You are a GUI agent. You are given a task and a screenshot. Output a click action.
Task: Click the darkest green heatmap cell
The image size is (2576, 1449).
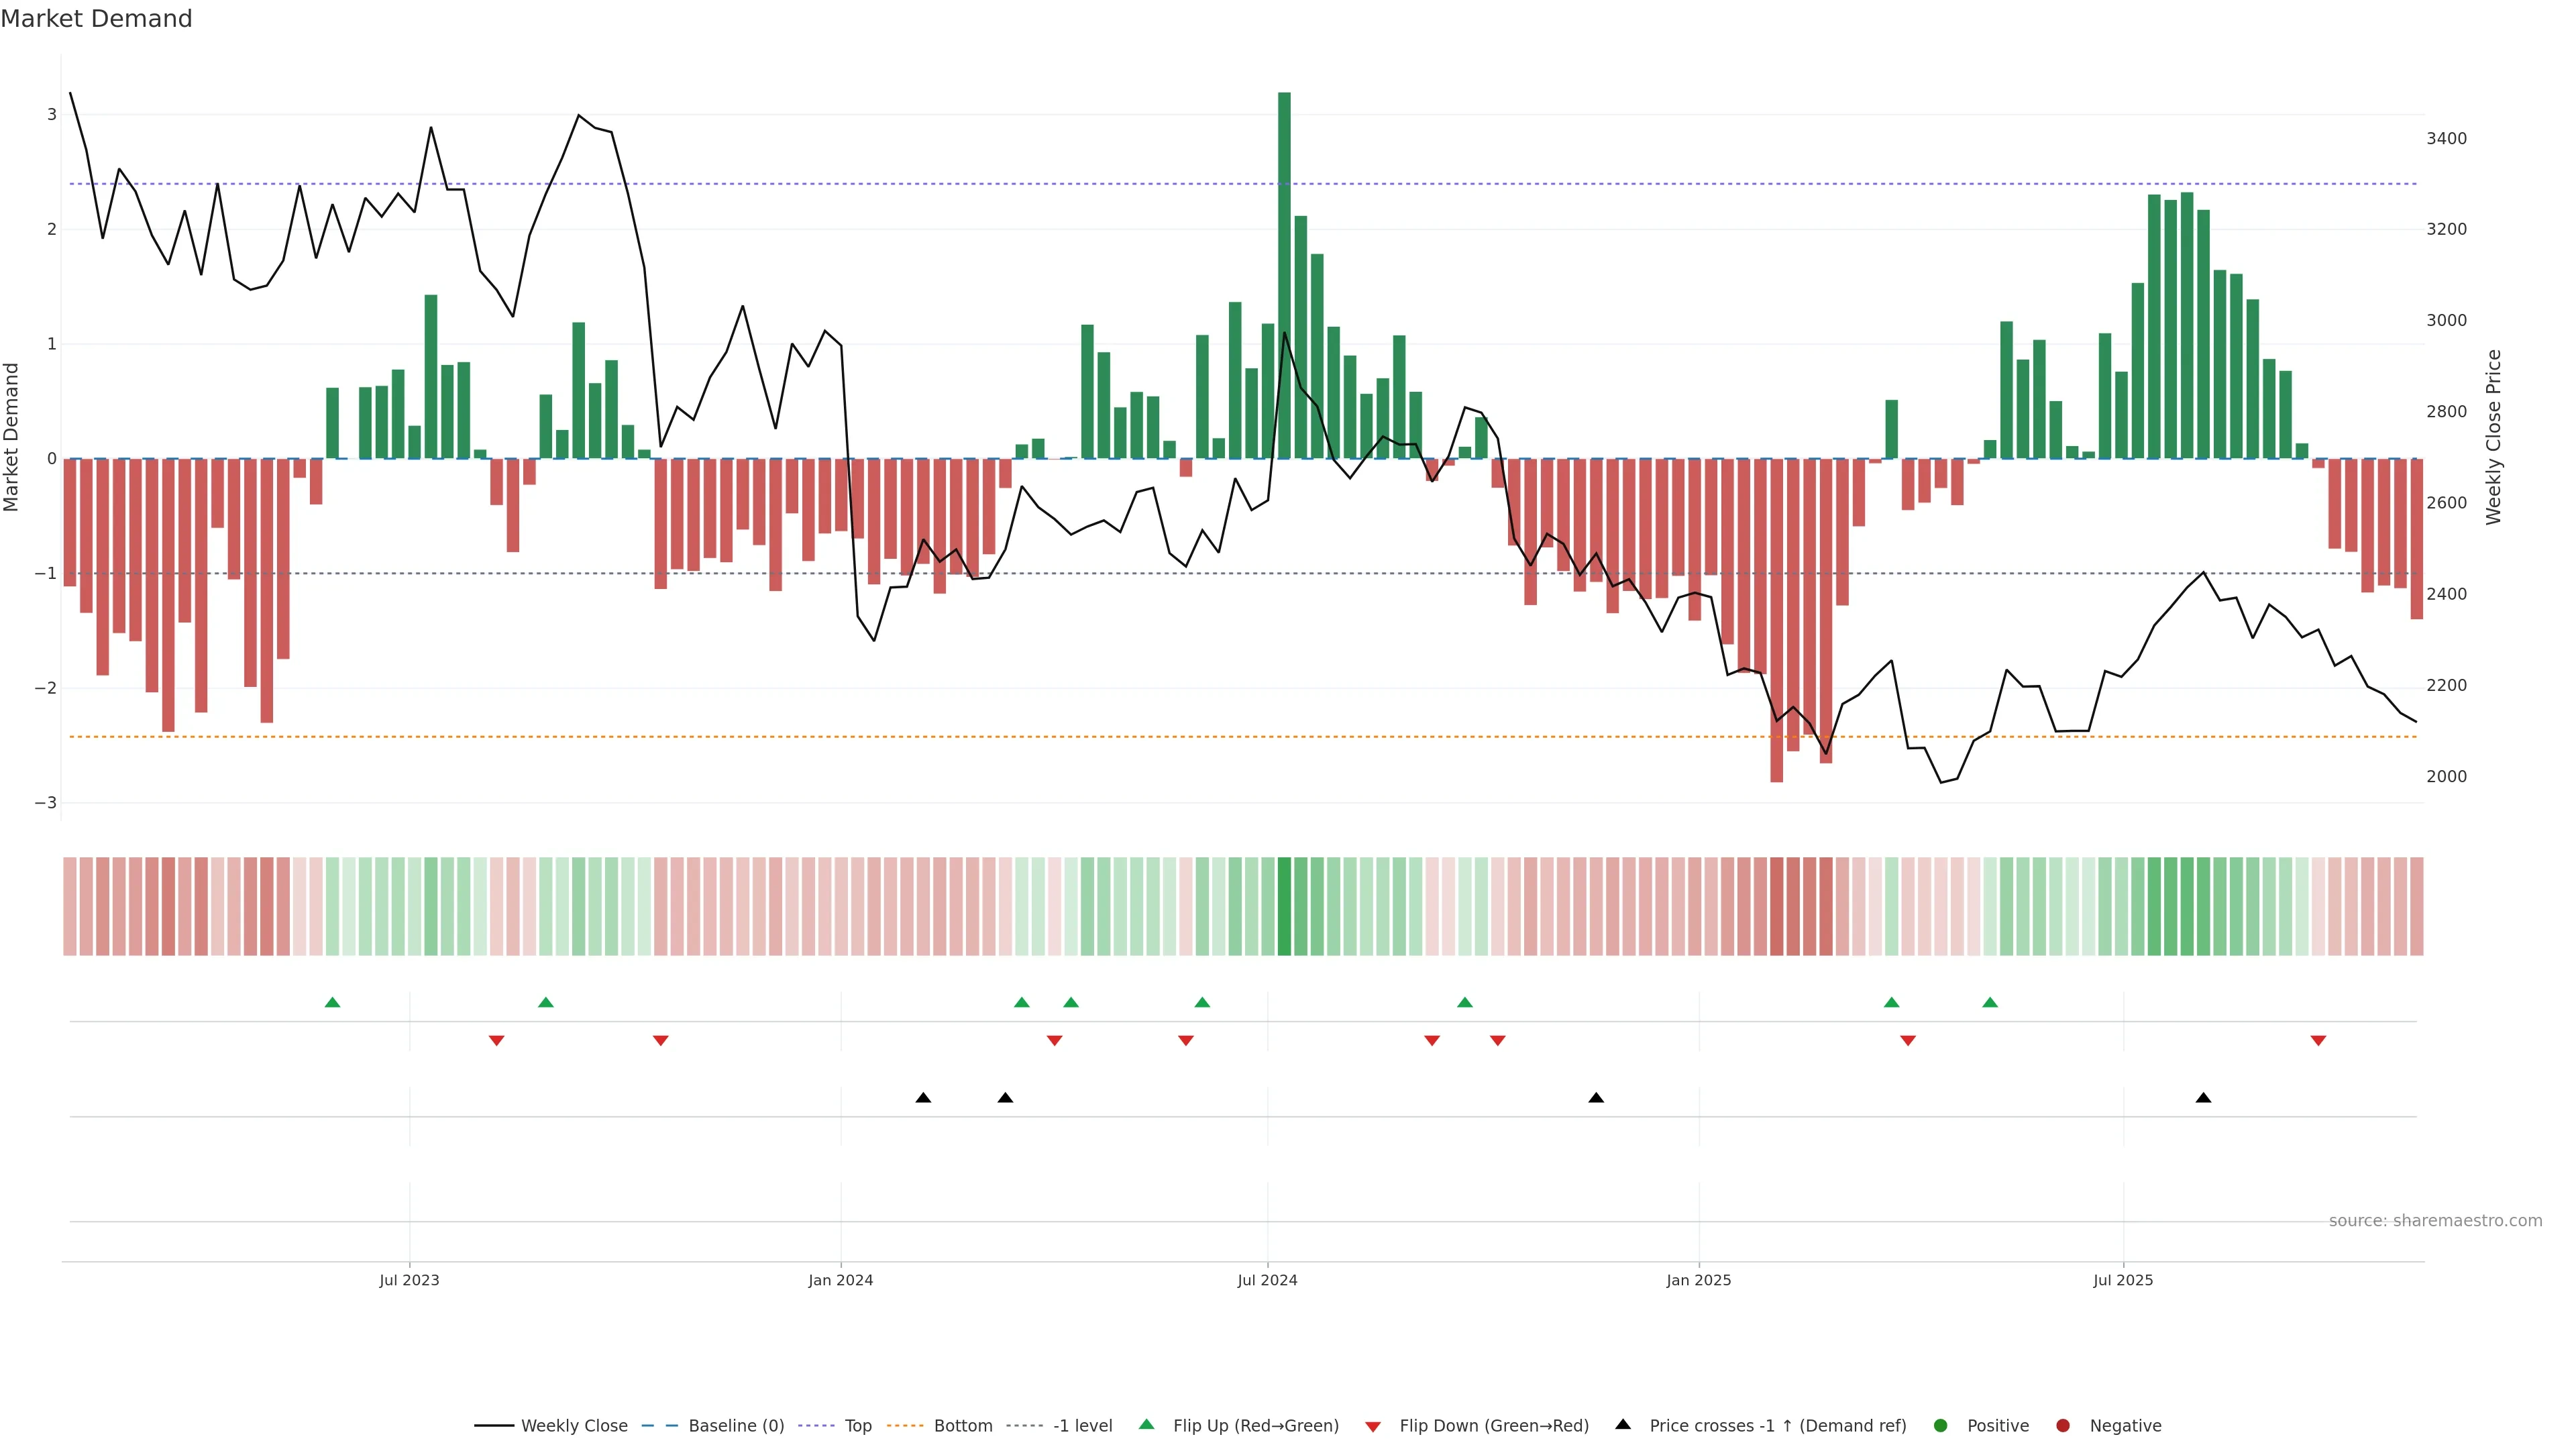[1284, 906]
